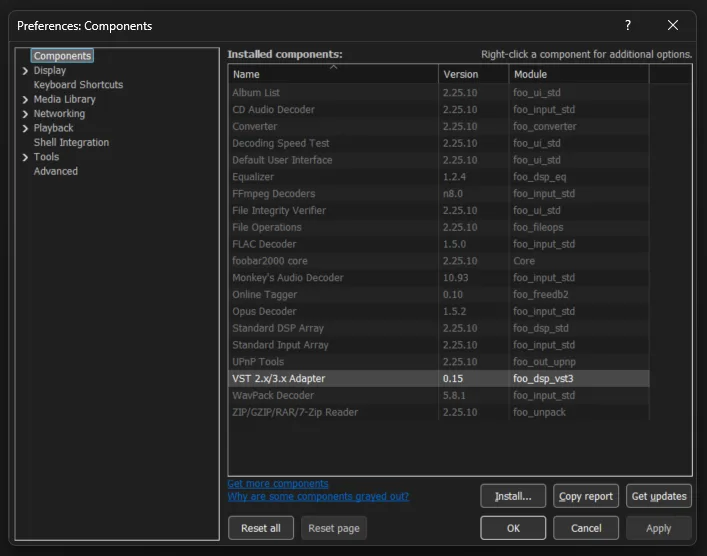Screen dimensions: 707x556
Task: Click the Reset page button
Action: tap(334, 528)
